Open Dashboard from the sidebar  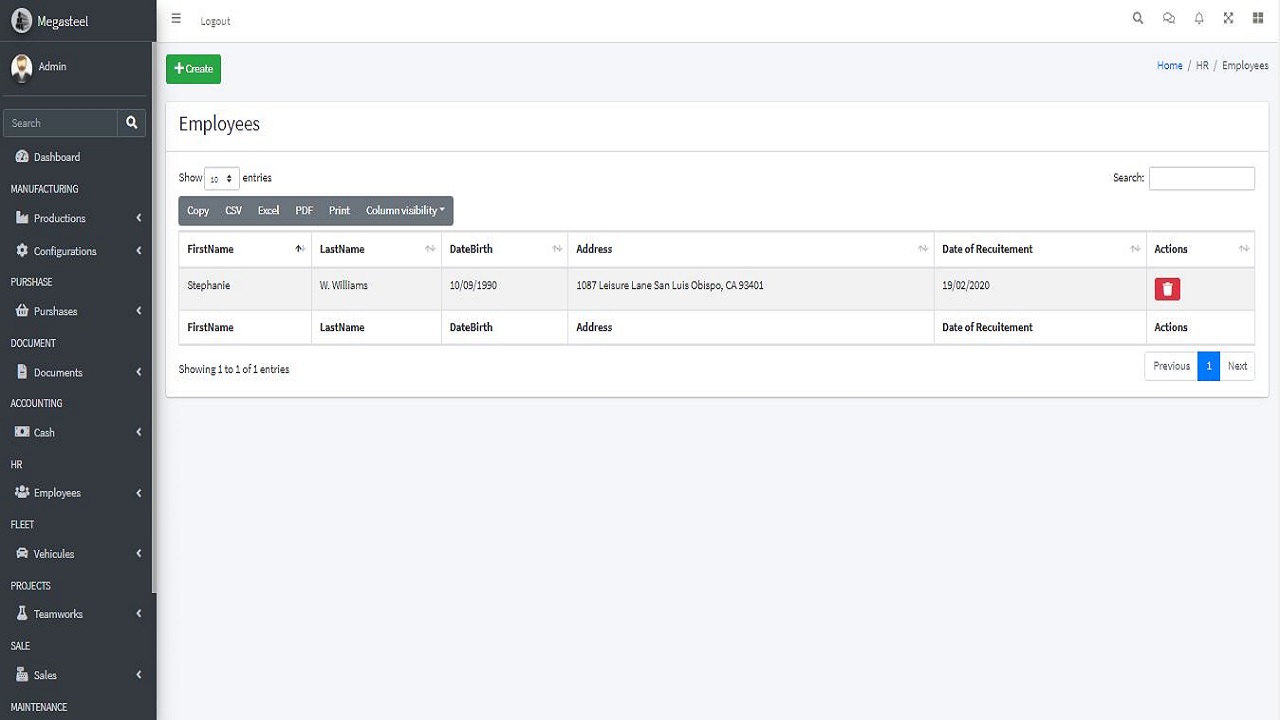click(x=57, y=157)
